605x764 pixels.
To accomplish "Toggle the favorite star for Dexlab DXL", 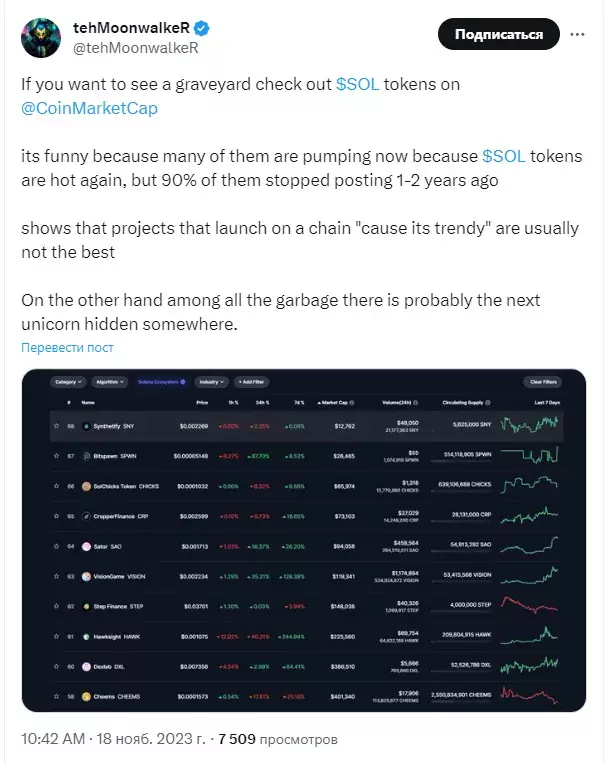I will pos(57,667).
